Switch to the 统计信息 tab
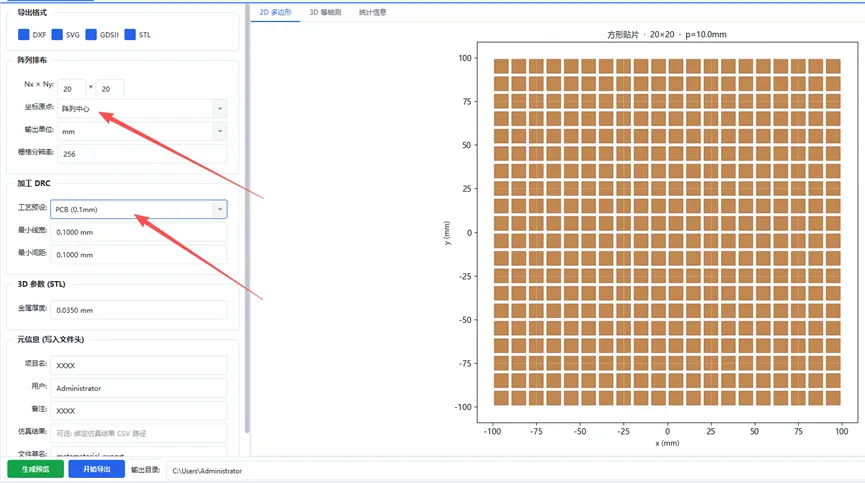This screenshot has height=483, width=865. 372,12
